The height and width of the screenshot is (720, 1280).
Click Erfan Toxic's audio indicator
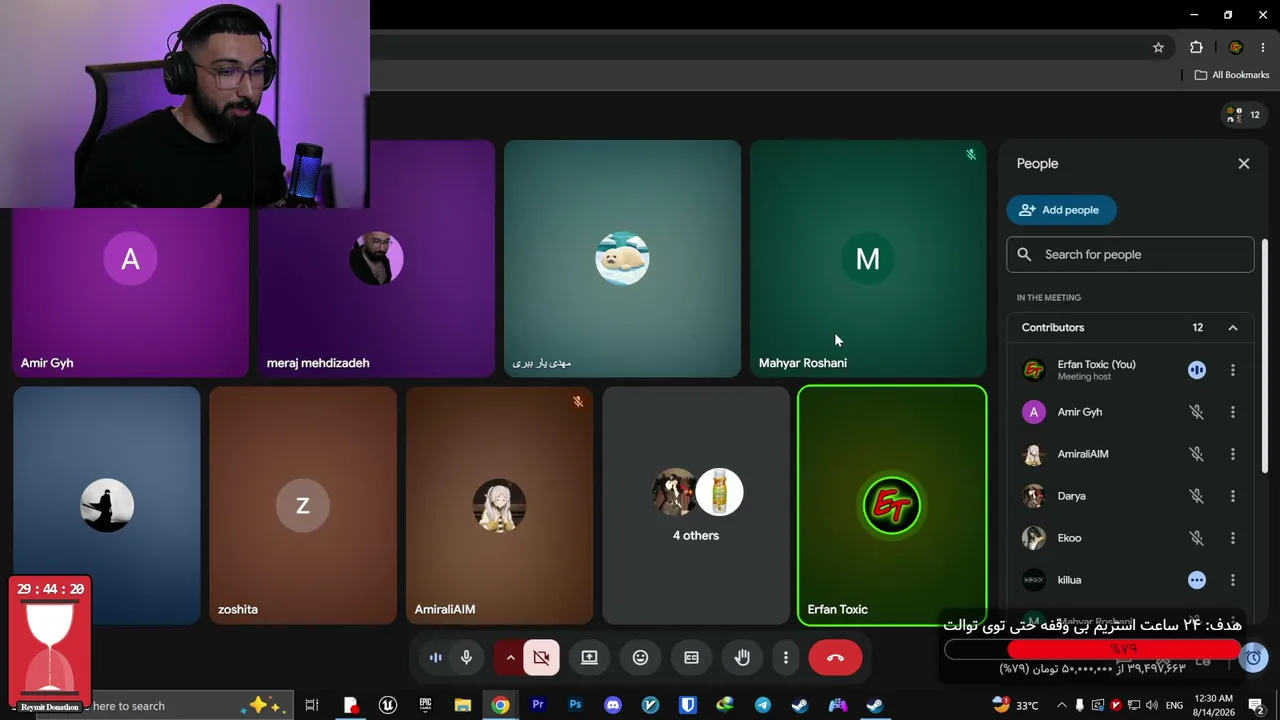(1197, 370)
